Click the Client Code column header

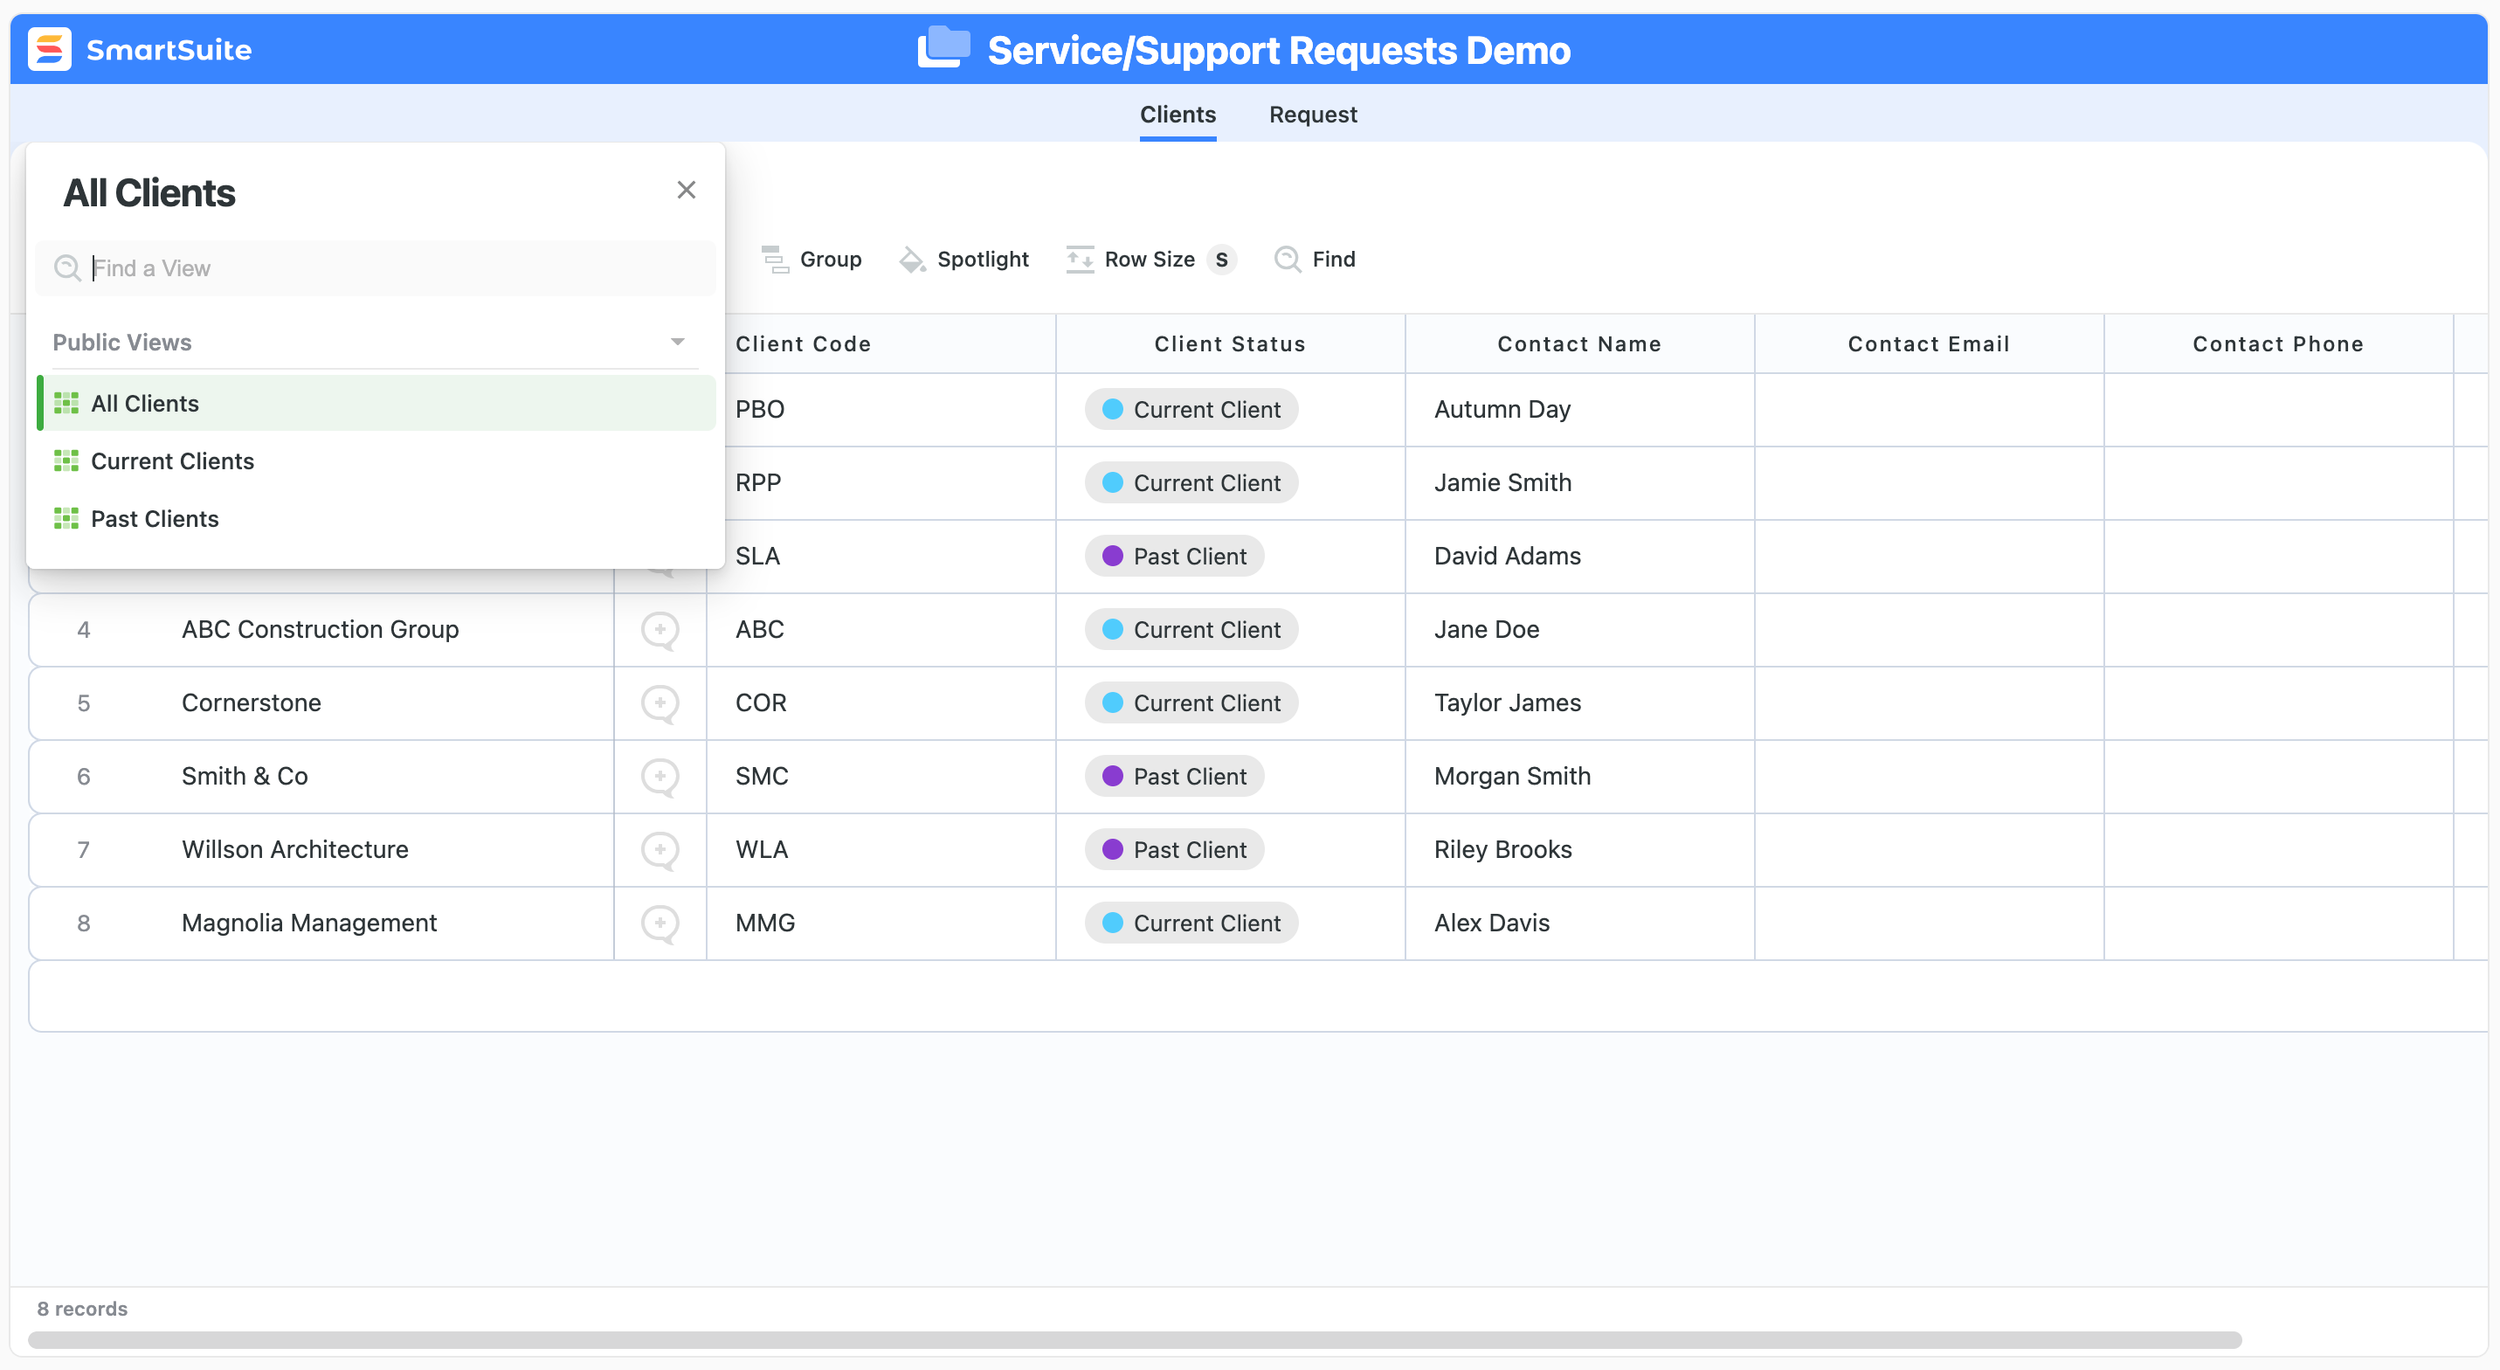881,344
